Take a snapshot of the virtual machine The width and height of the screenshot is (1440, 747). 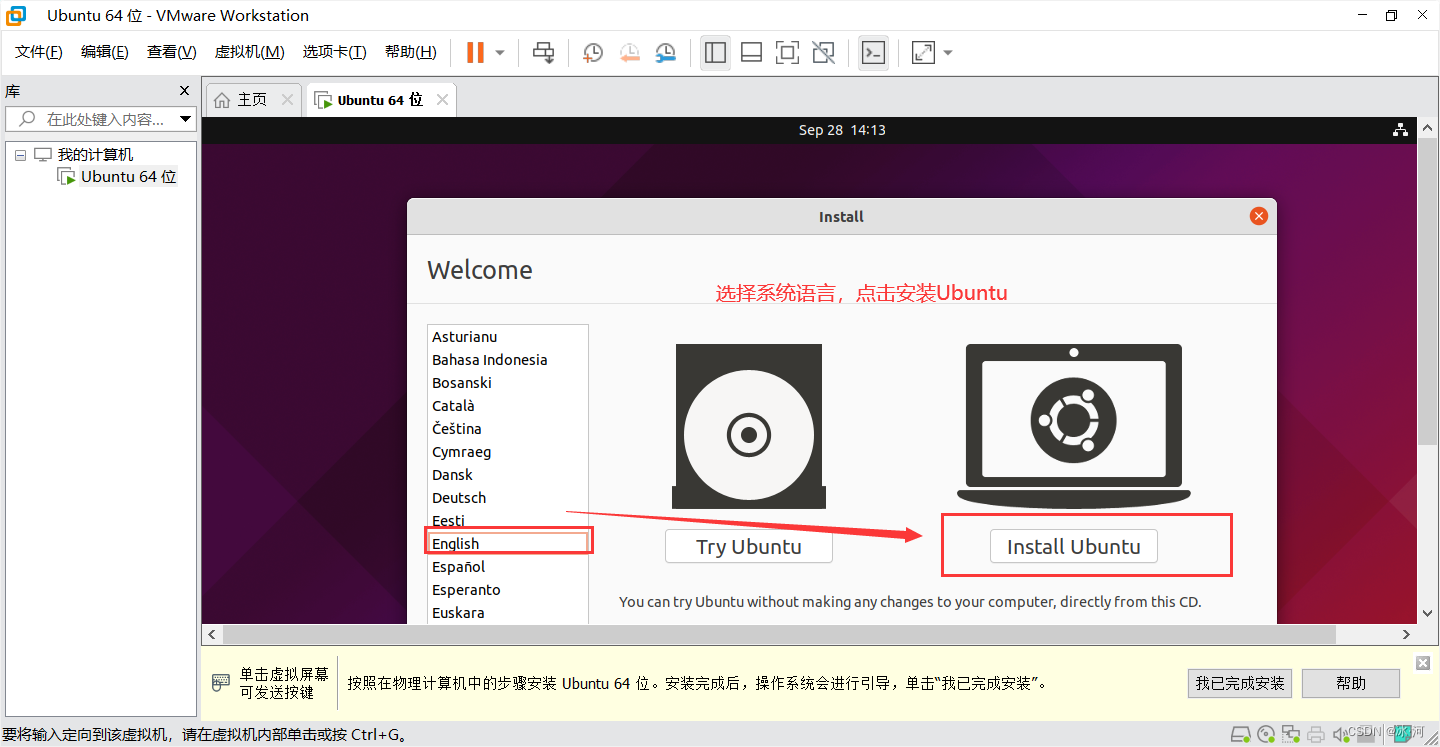(x=592, y=52)
